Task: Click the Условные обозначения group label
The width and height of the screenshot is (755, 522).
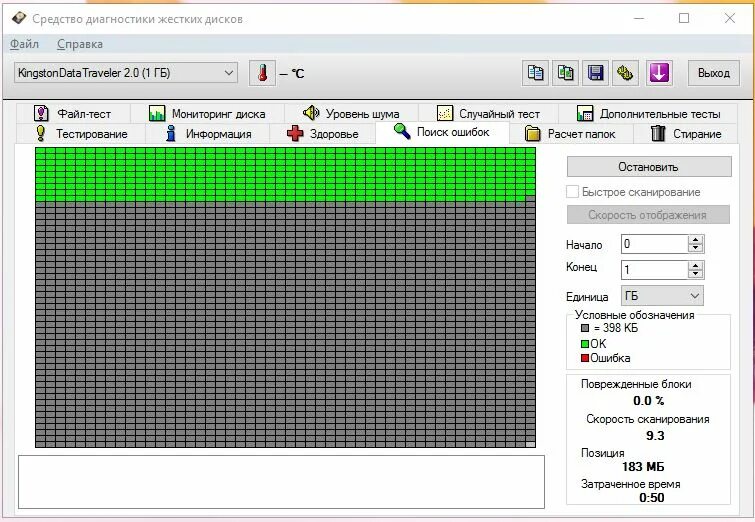Action: [634, 315]
